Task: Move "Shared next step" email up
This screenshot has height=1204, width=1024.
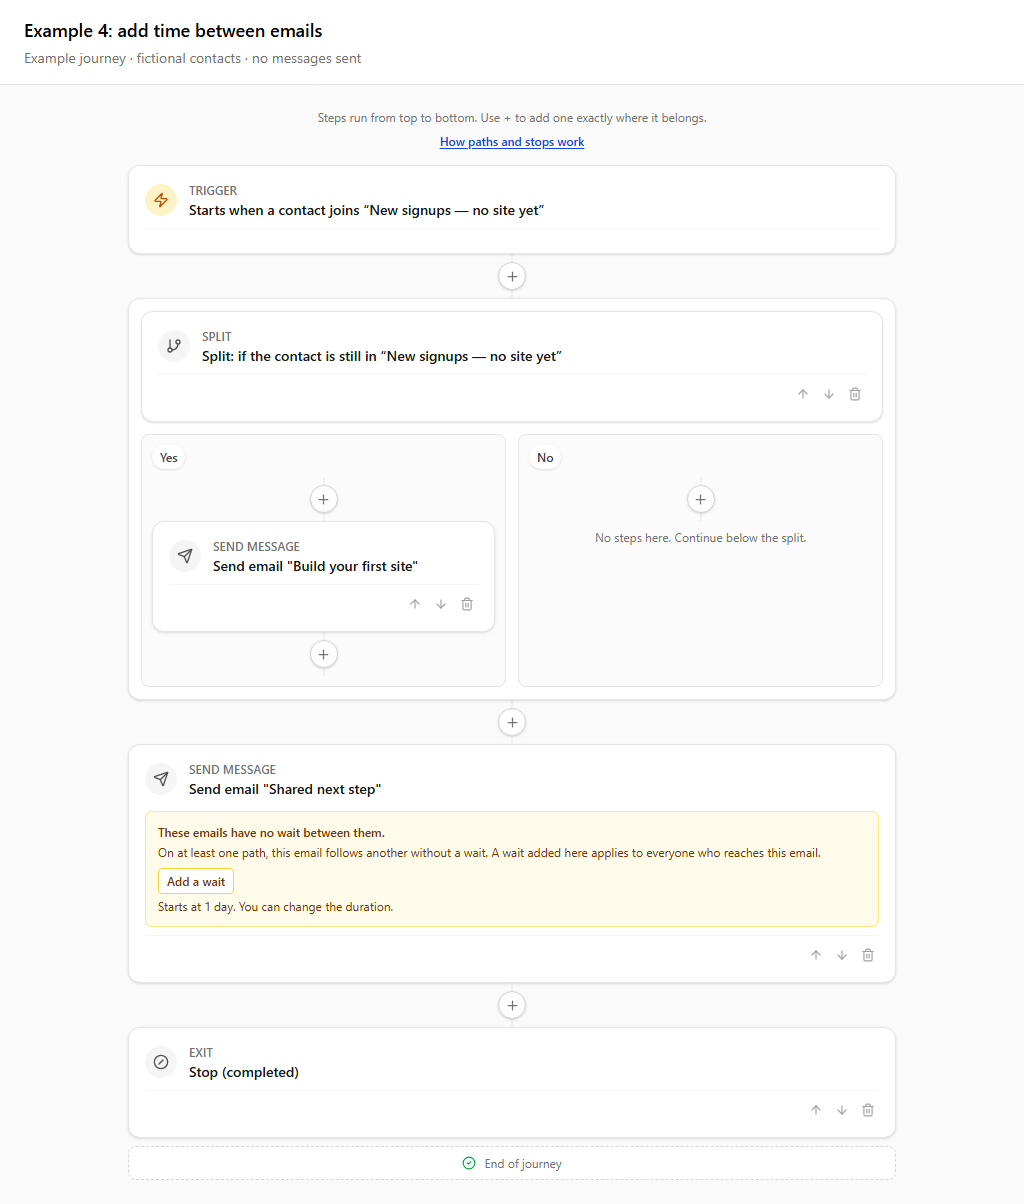Action: pyautogui.click(x=816, y=955)
